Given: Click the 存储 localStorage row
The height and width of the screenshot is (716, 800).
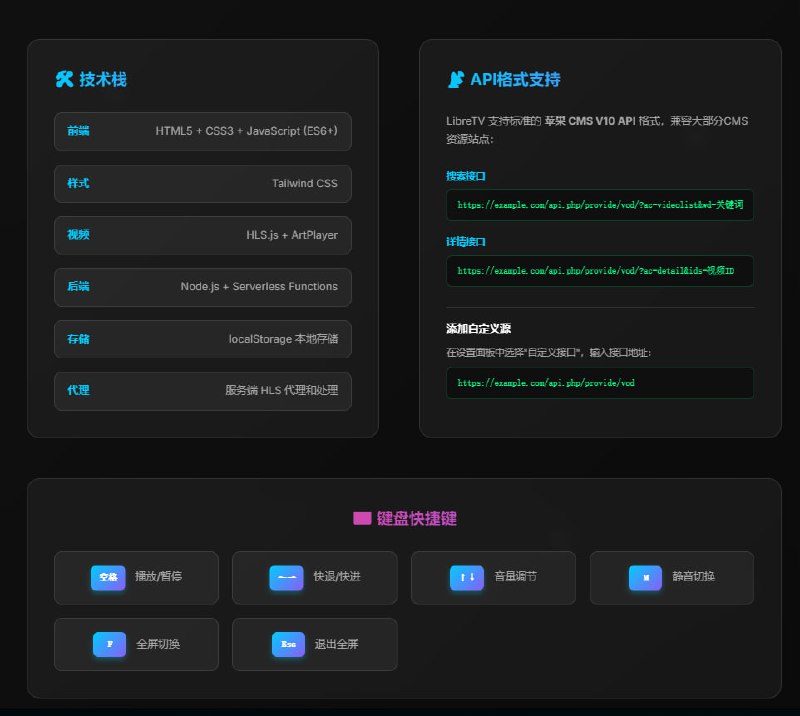Looking at the screenshot, I should click(x=203, y=339).
